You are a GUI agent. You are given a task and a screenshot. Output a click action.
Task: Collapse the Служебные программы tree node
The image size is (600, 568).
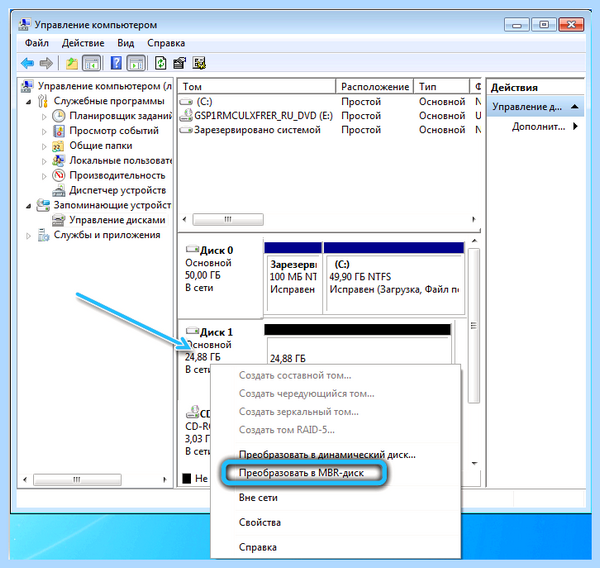[29, 102]
